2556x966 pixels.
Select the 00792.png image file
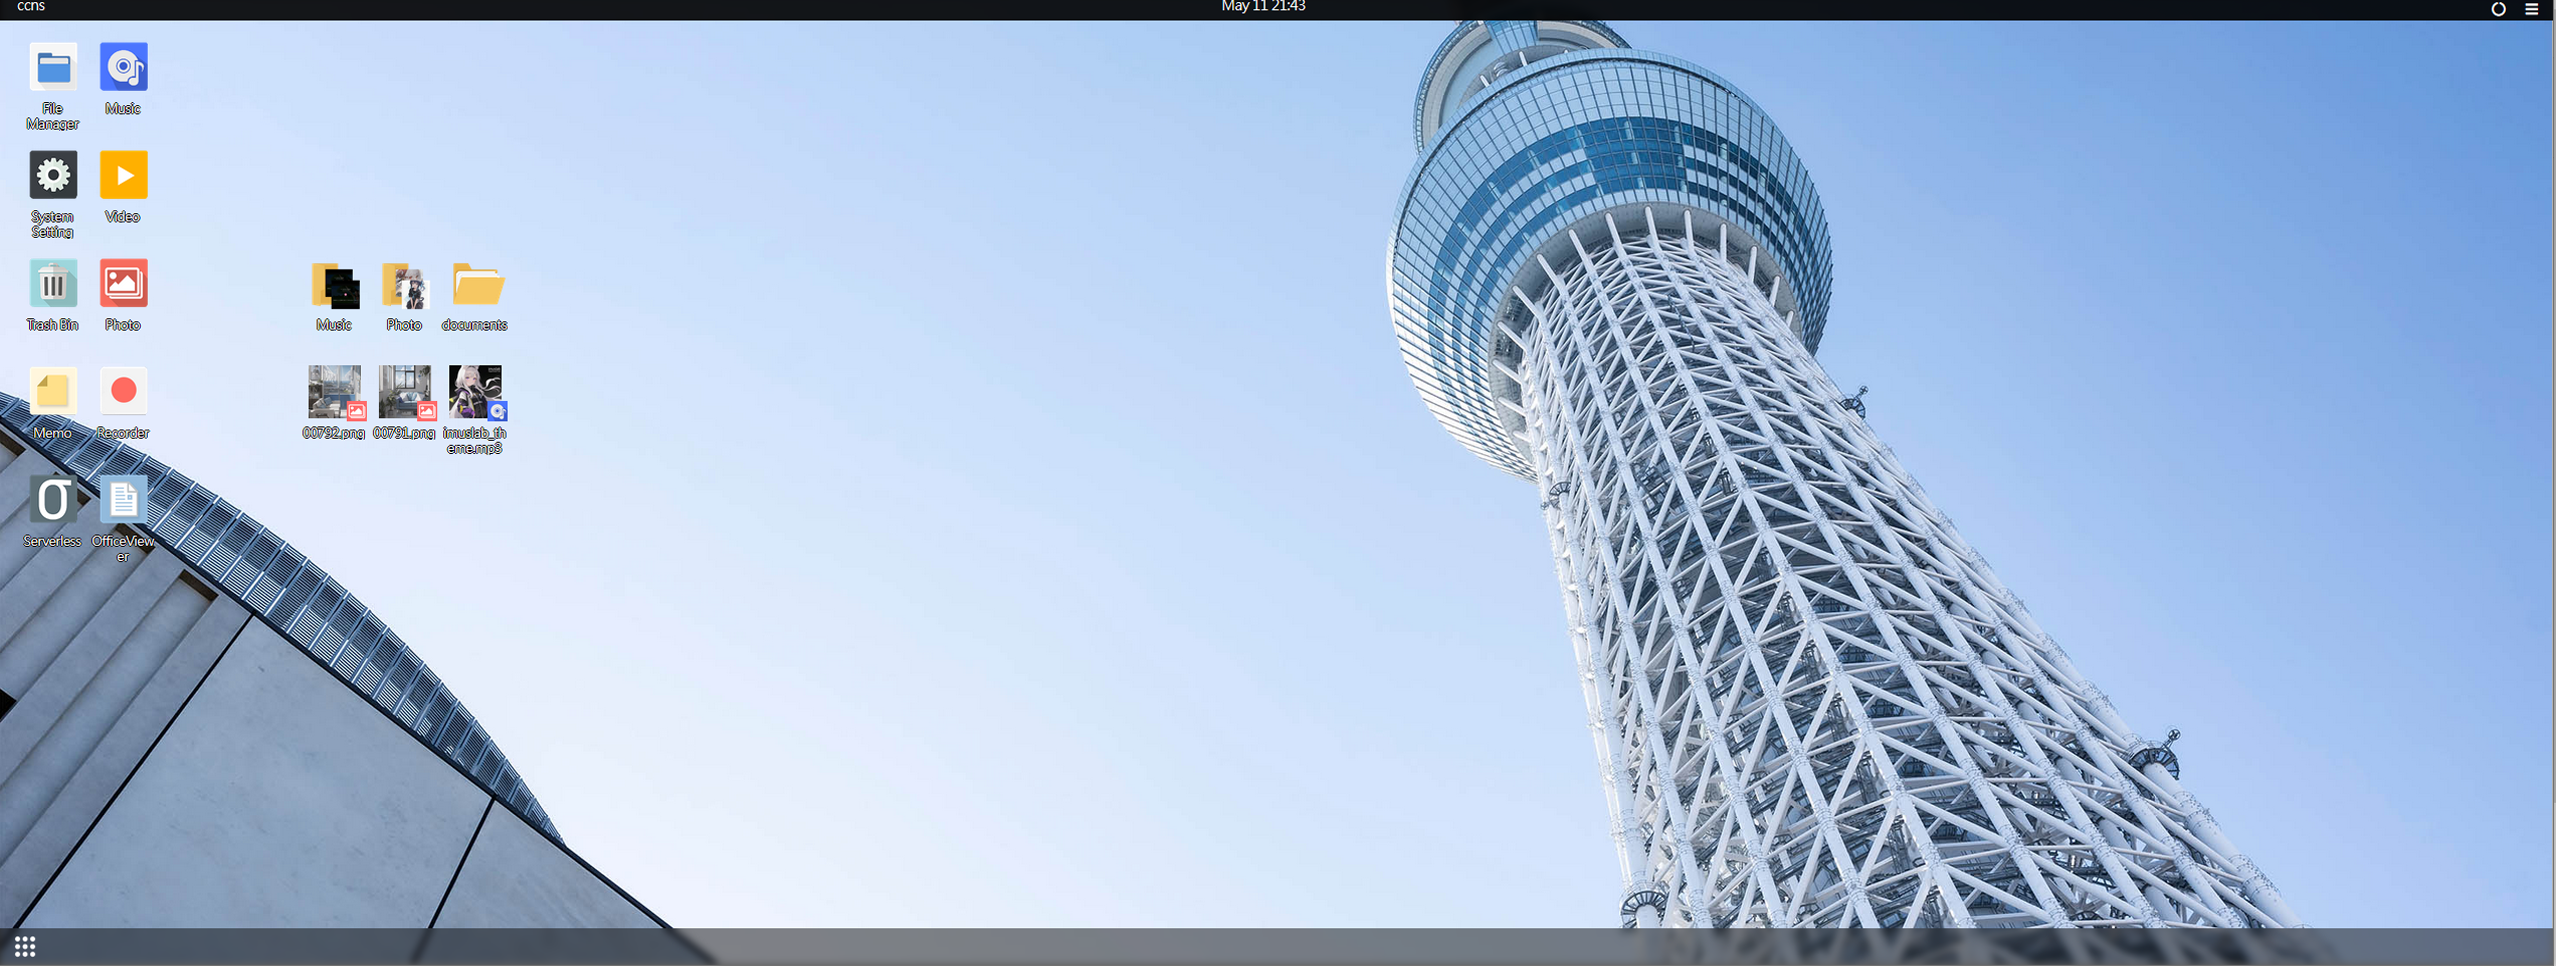click(x=334, y=392)
